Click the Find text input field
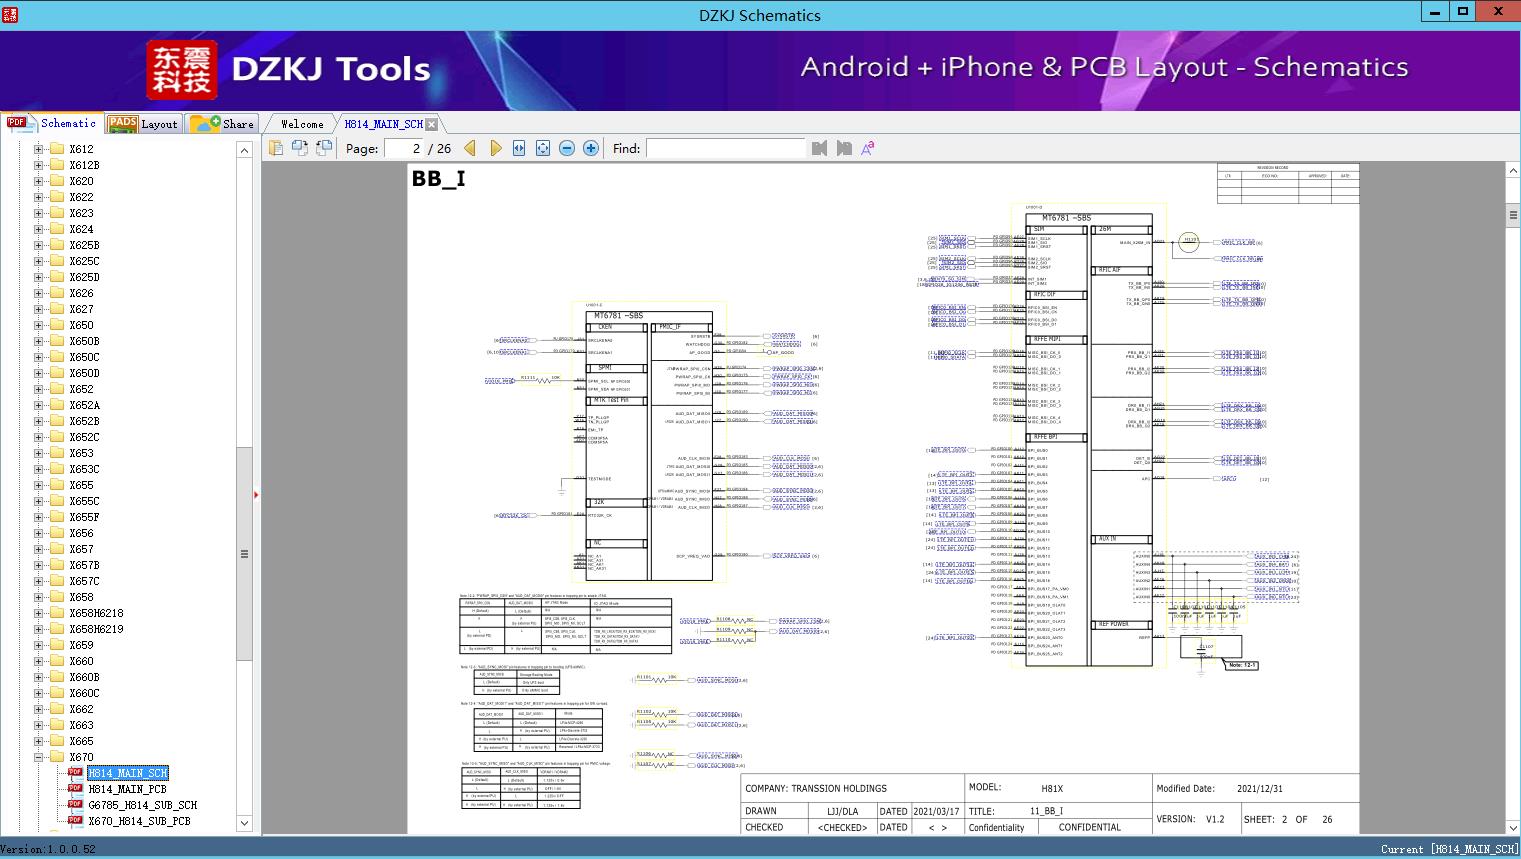Screen dimensions: 1521x859 tap(725, 148)
